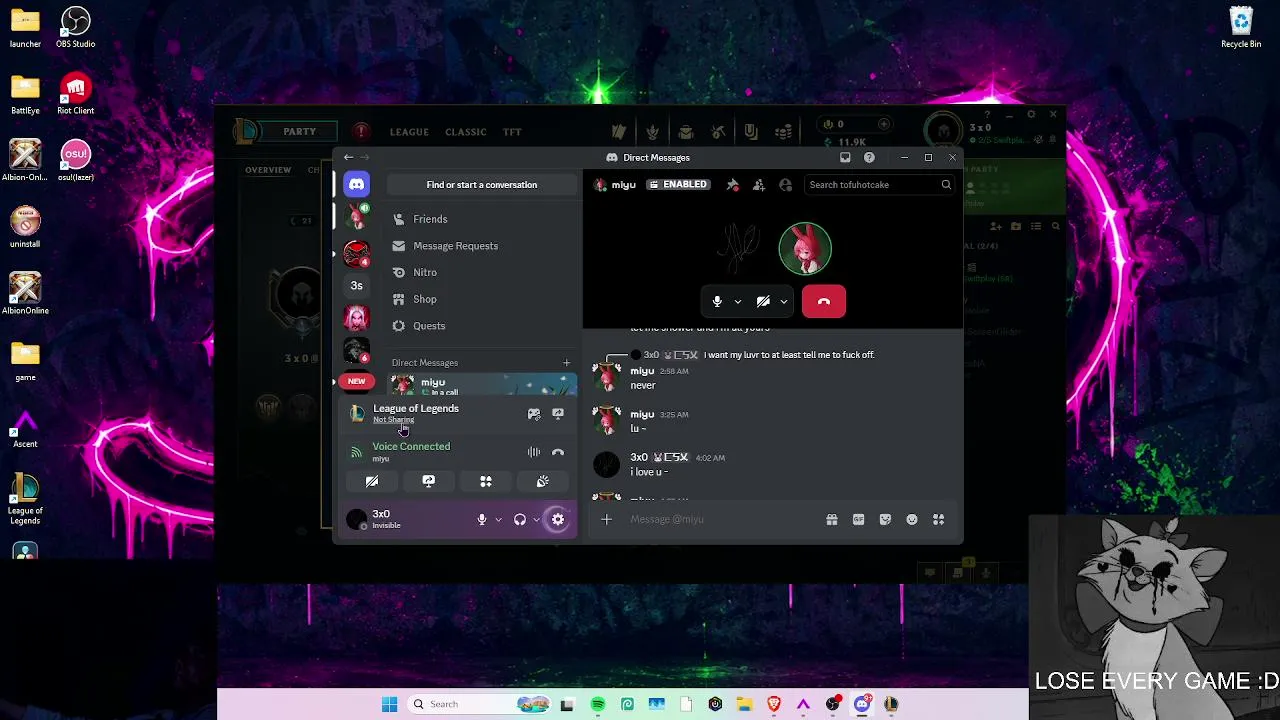1280x720 pixels.
Task: Open OVERVIEW tab in League client
Action: [268, 170]
